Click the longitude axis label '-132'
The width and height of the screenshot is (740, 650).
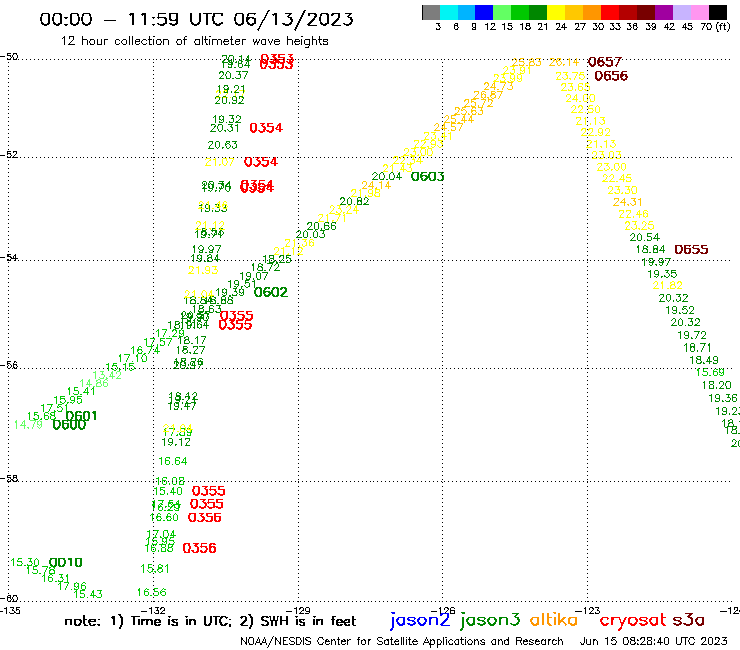pos(154,610)
